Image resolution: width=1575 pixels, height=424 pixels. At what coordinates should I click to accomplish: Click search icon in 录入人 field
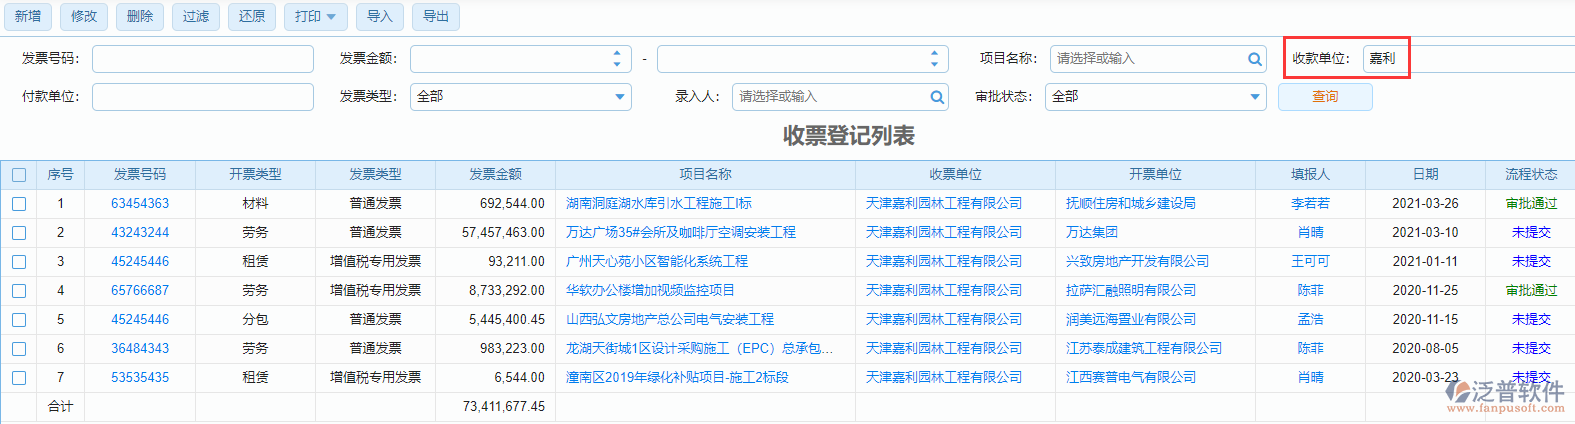pos(937,97)
